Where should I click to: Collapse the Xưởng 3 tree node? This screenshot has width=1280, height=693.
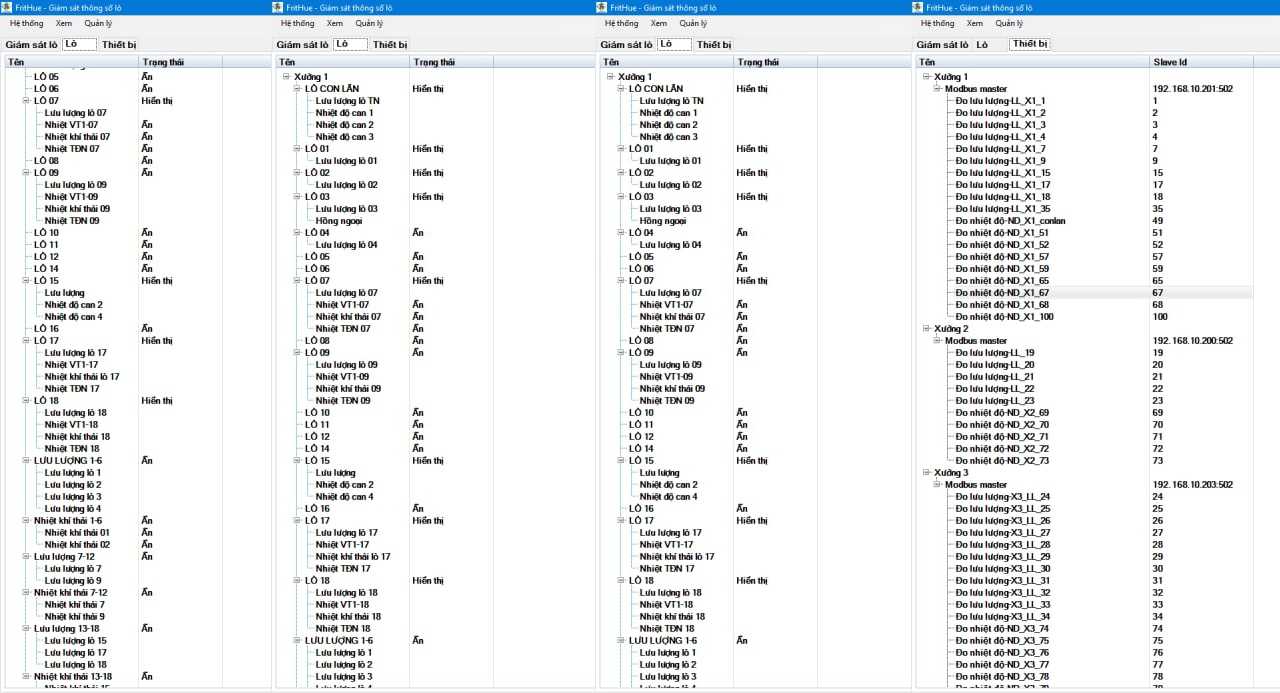(x=926, y=473)
